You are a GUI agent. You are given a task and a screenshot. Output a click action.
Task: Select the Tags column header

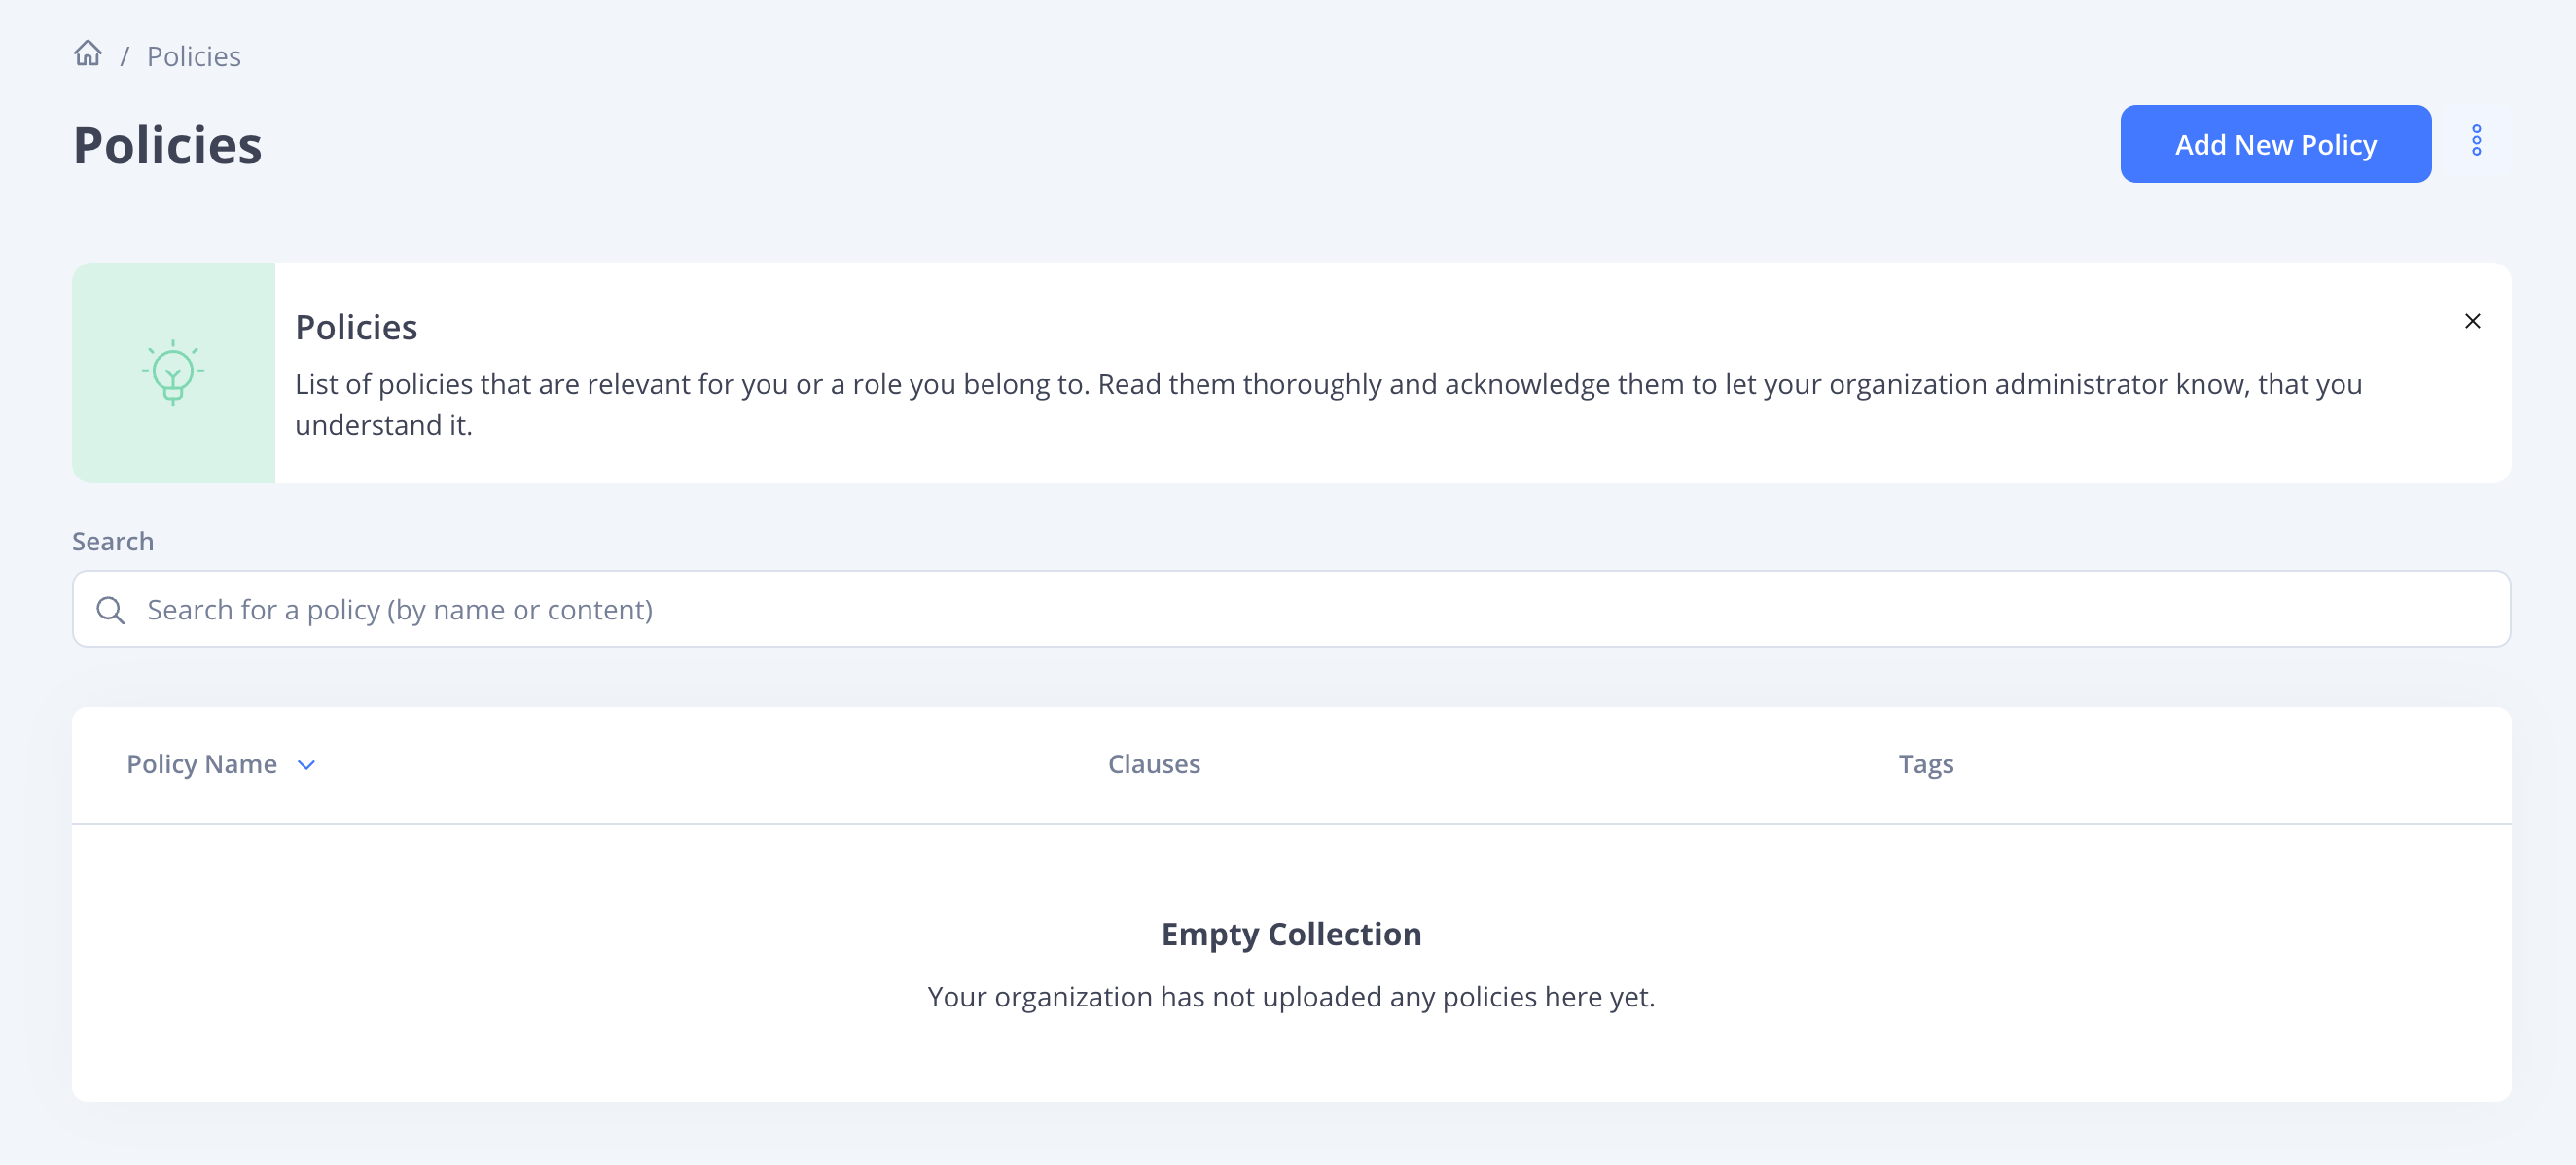[x=1925, y=764]
